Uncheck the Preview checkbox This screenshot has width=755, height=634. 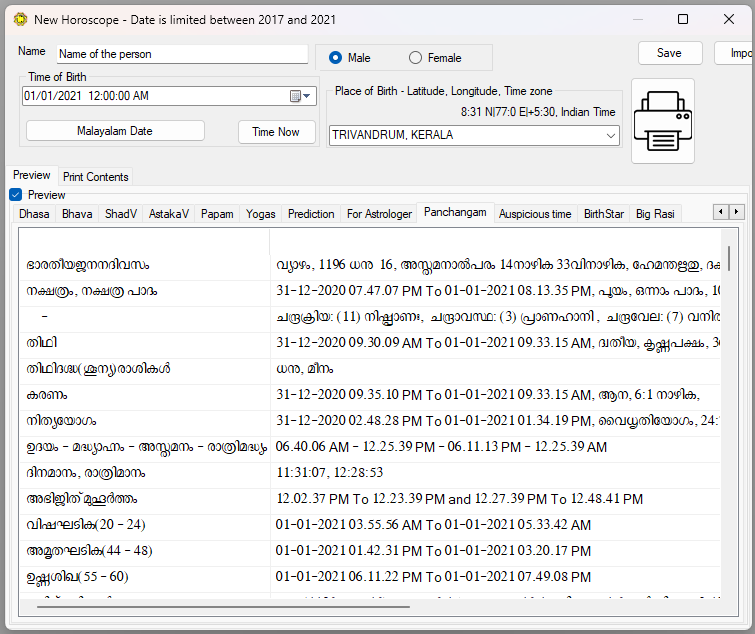click(15, 195)
